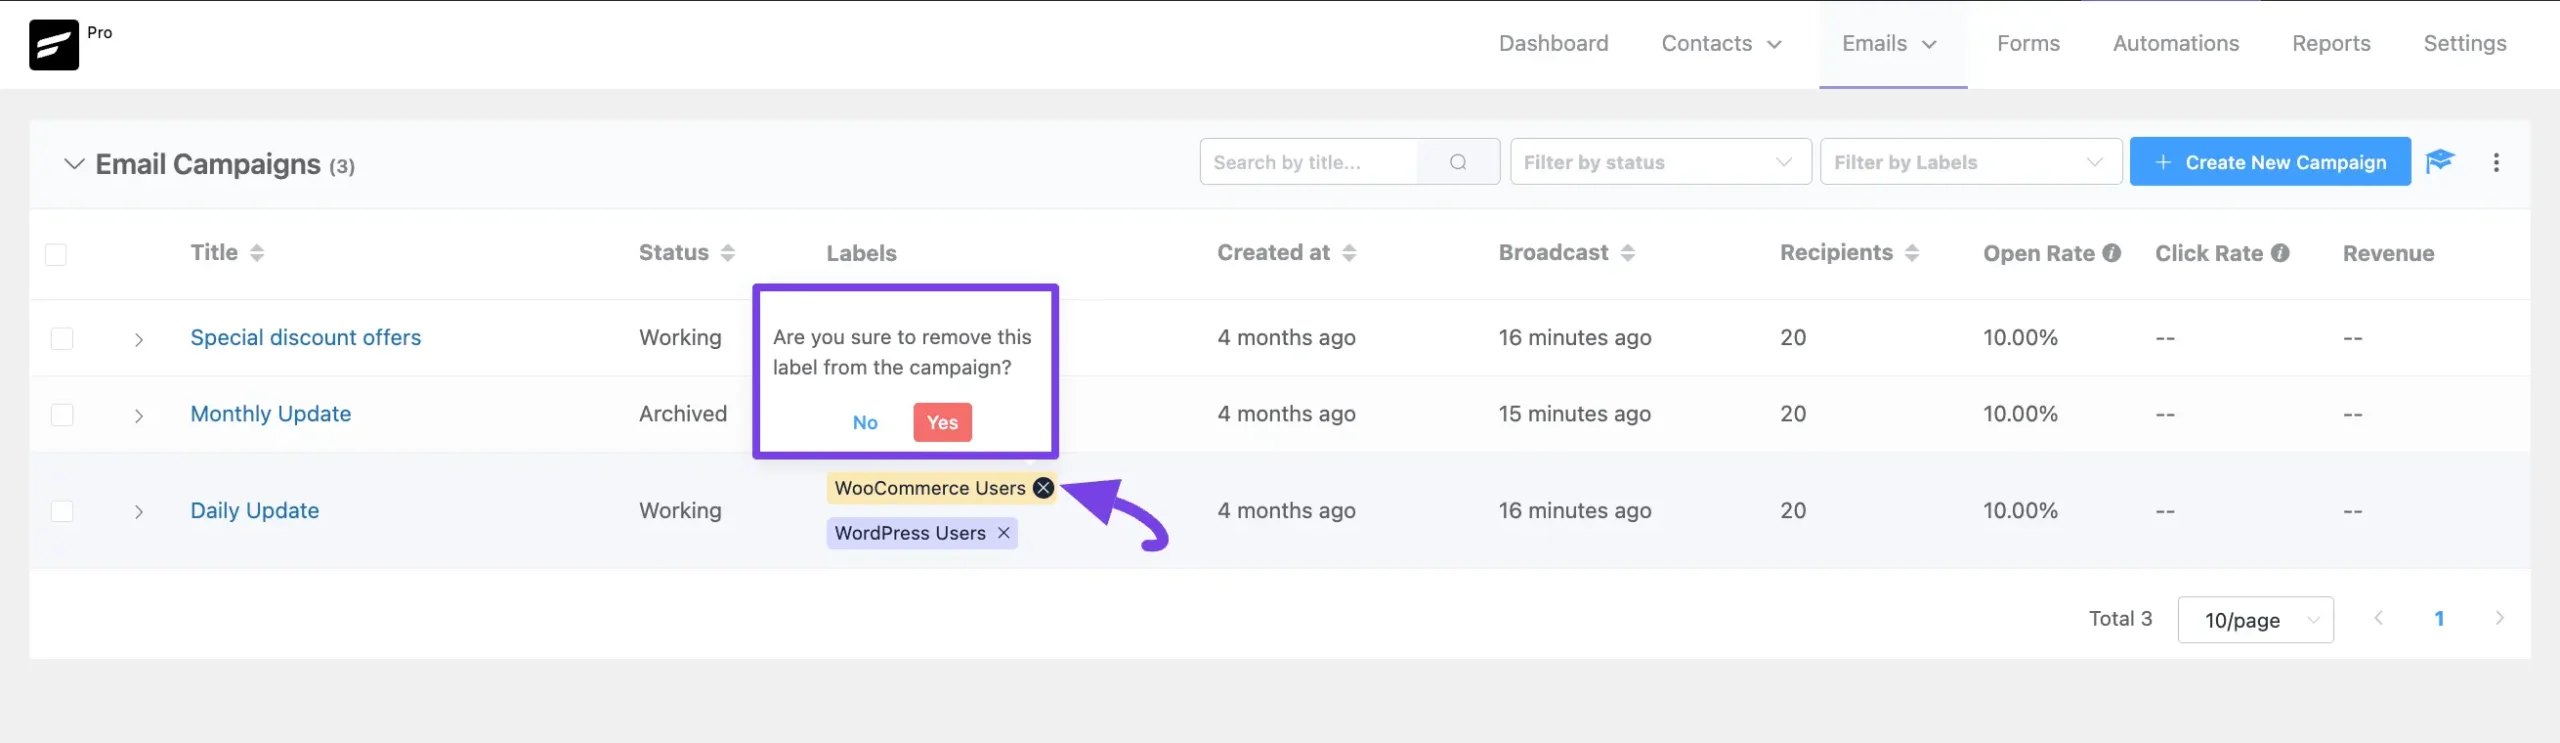The height and width of the screenshot is (743, 2560).
Task: Click the FluentCRM Pro logo
Action: pyautogui.click(x=54, y=45)
